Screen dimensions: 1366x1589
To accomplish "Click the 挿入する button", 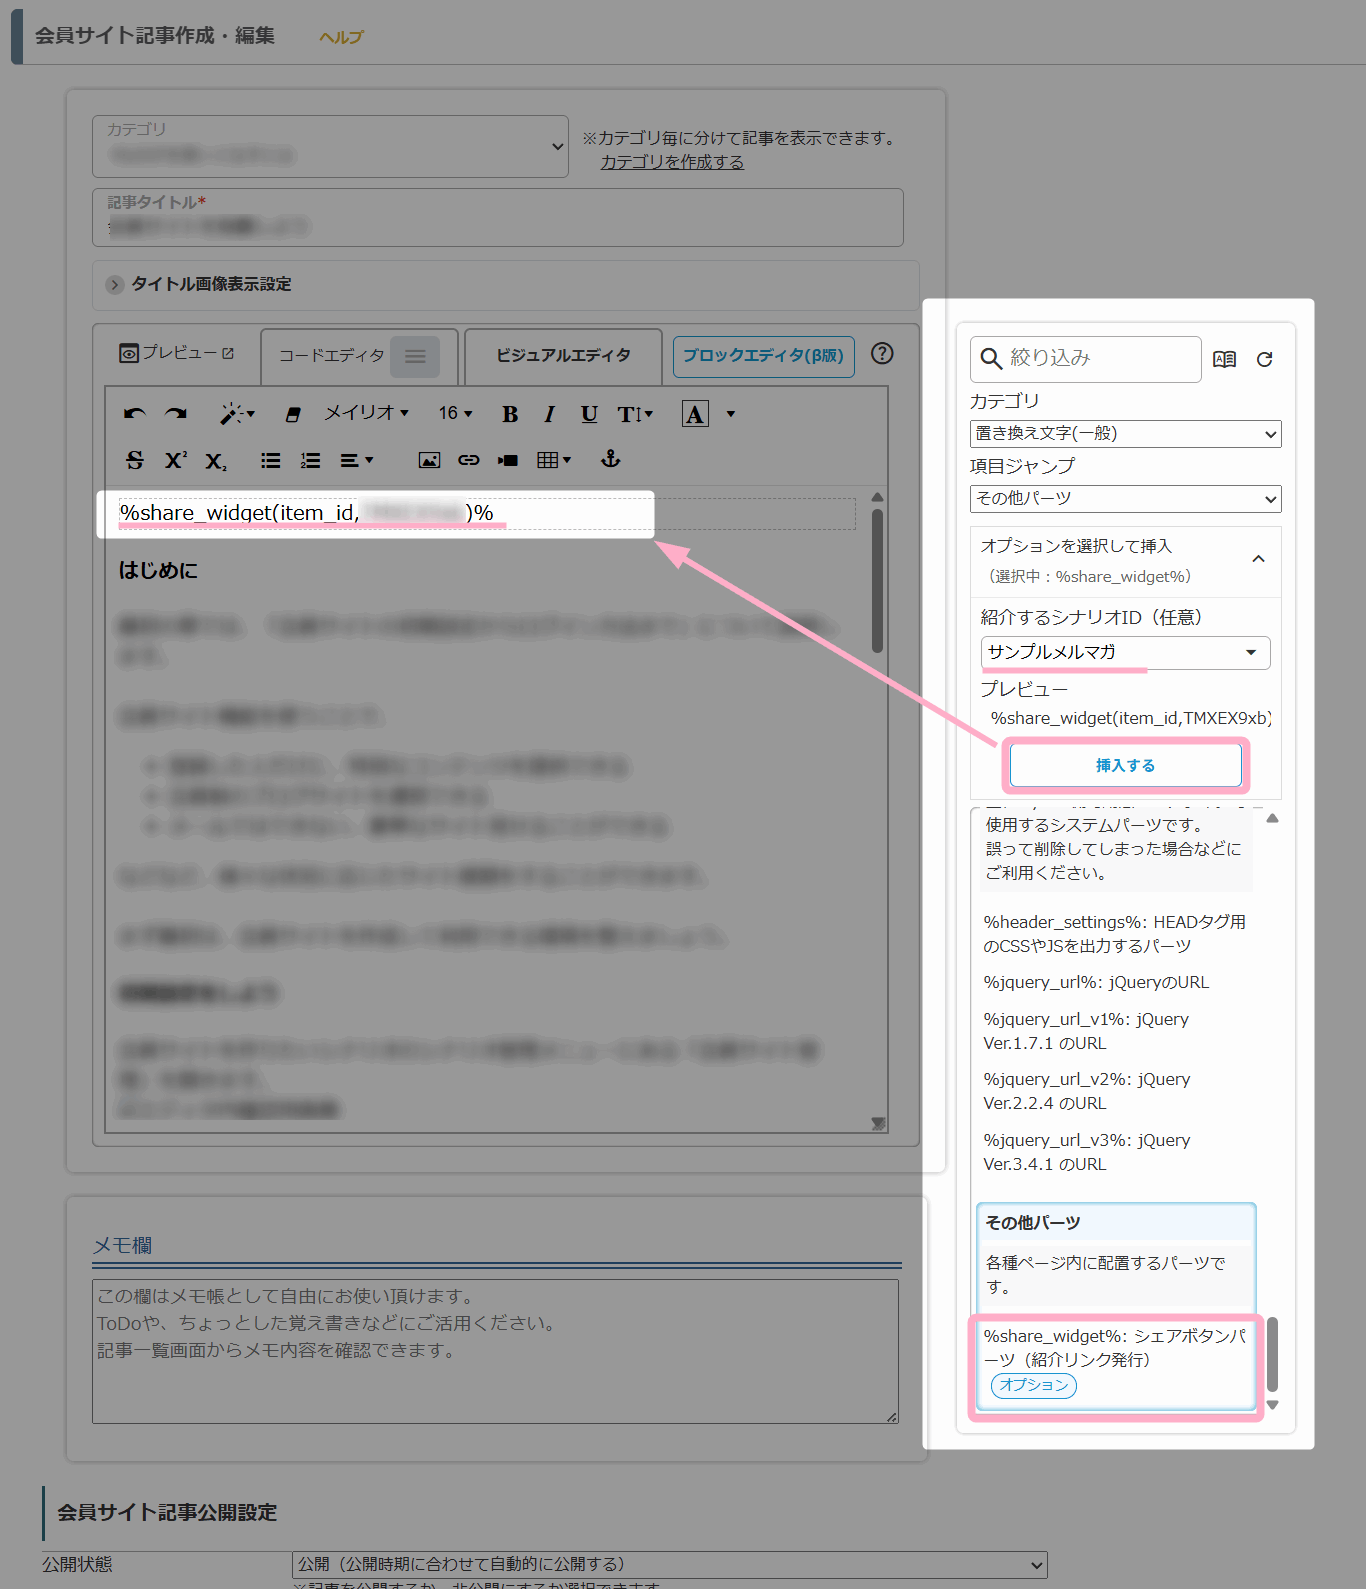I will [x=1125, y=765].
